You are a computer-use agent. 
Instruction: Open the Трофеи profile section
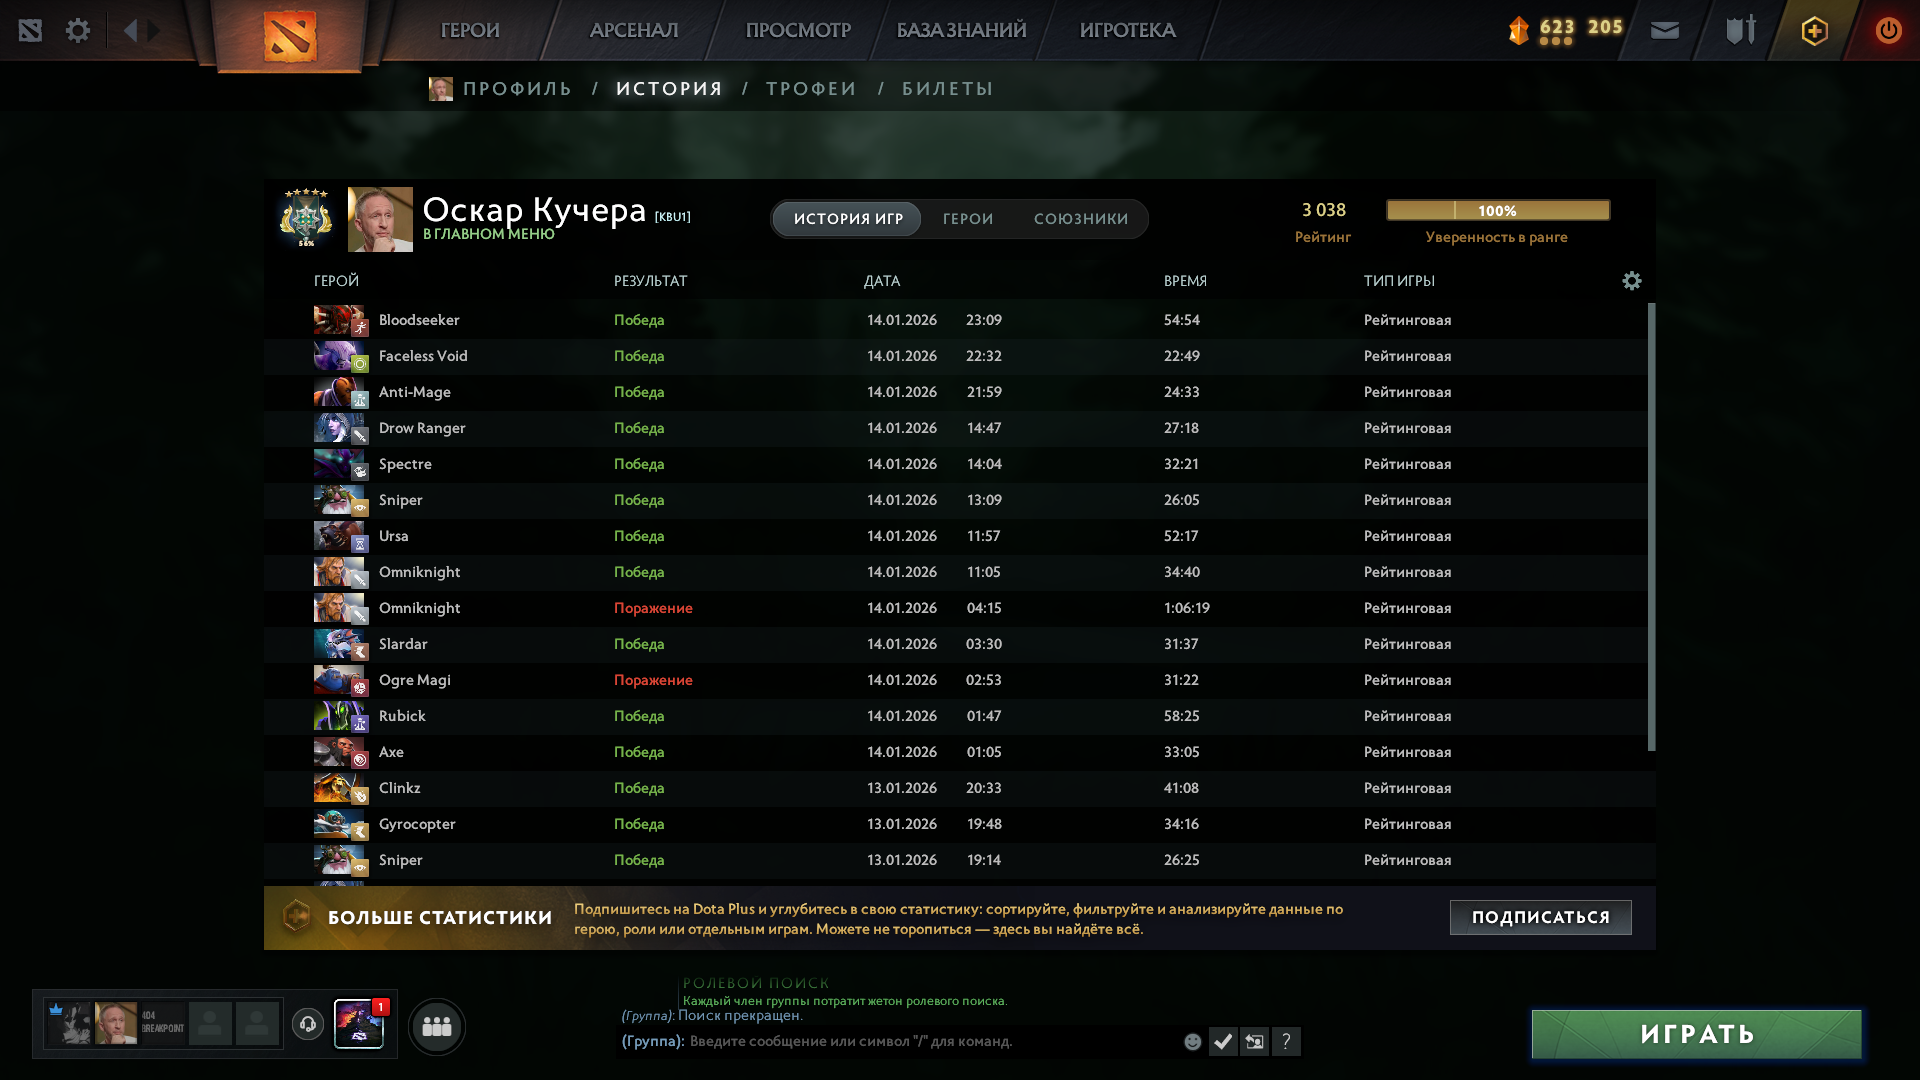[x=811, y=89]
